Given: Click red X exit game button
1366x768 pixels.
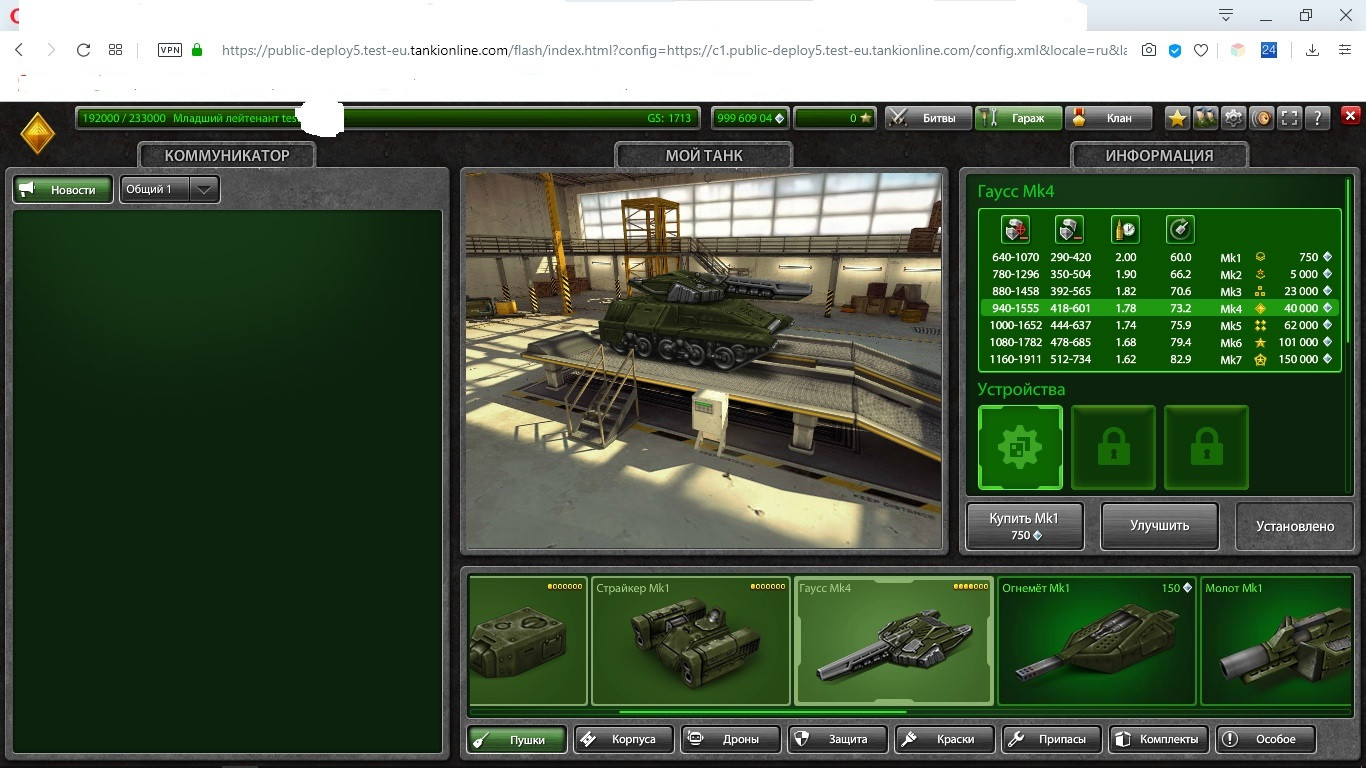Looking at the screenshot, I should pos(1350,117).
